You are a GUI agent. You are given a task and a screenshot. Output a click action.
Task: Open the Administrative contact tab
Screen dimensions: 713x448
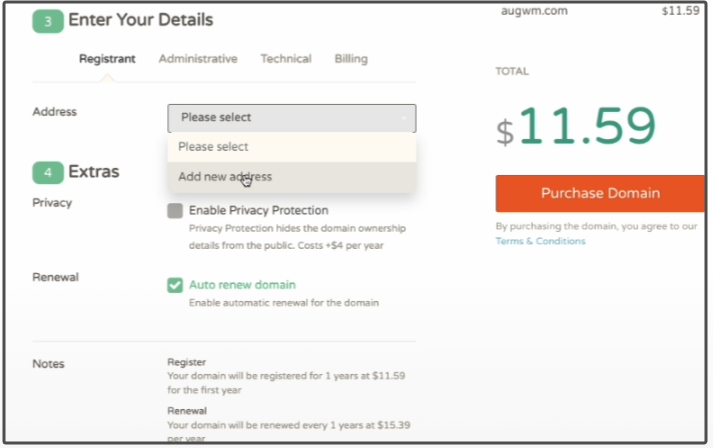click(x=198, y=59)
